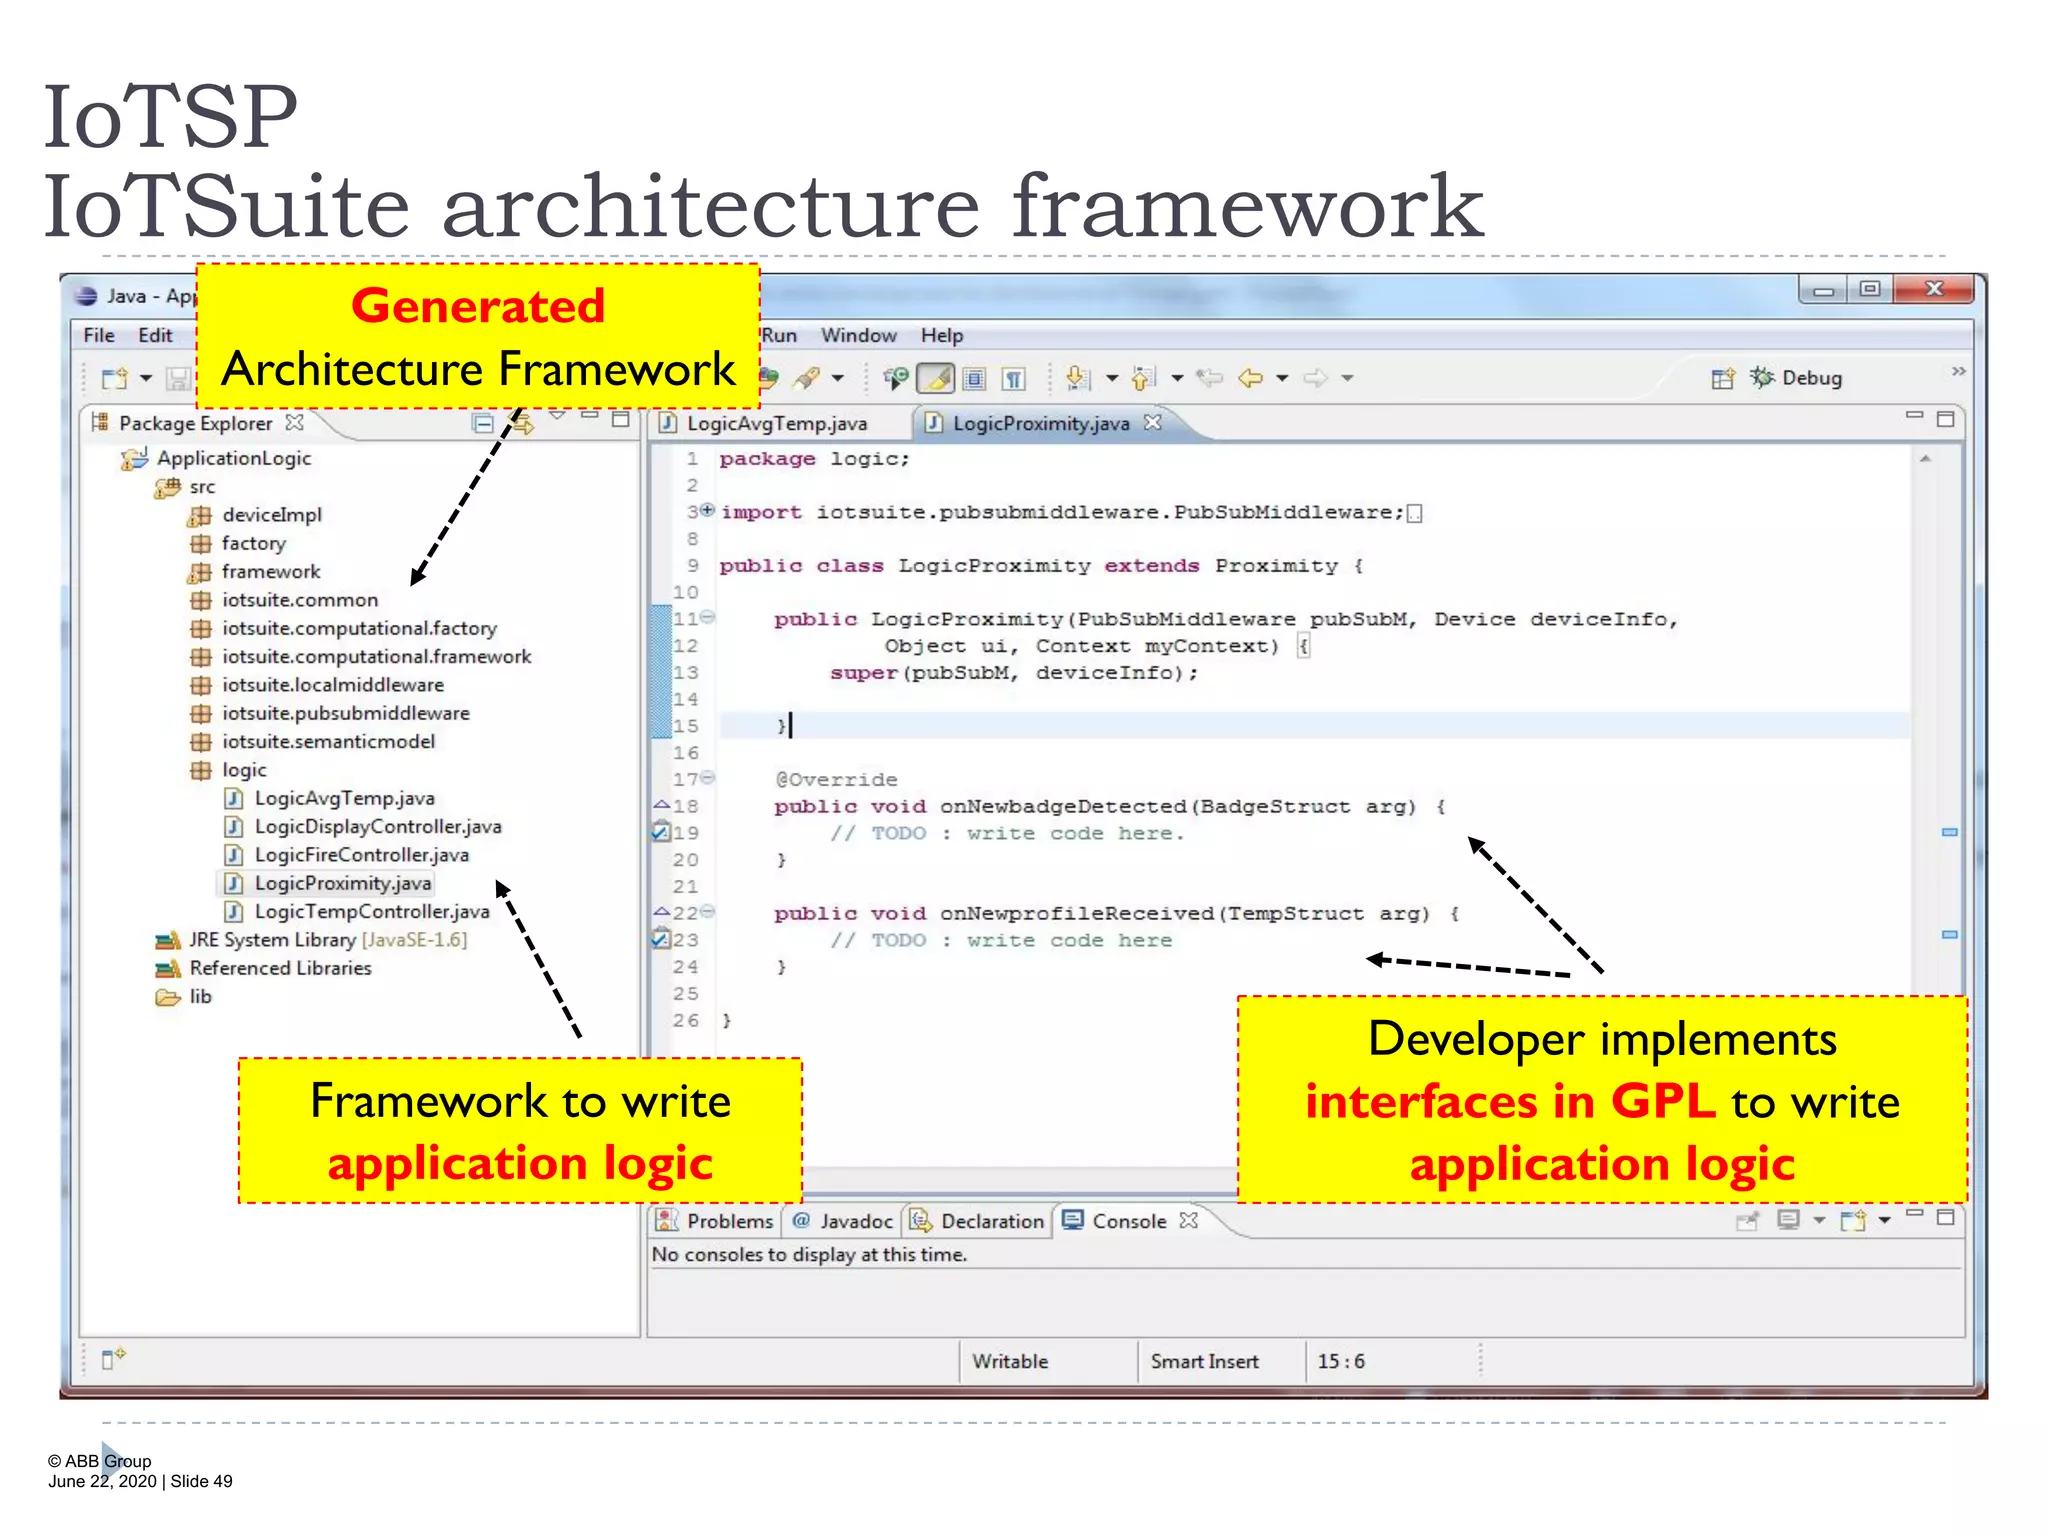Click Last Edit Location icon
Screen dimensions: 2048x1536
[x=1210, y=378]
